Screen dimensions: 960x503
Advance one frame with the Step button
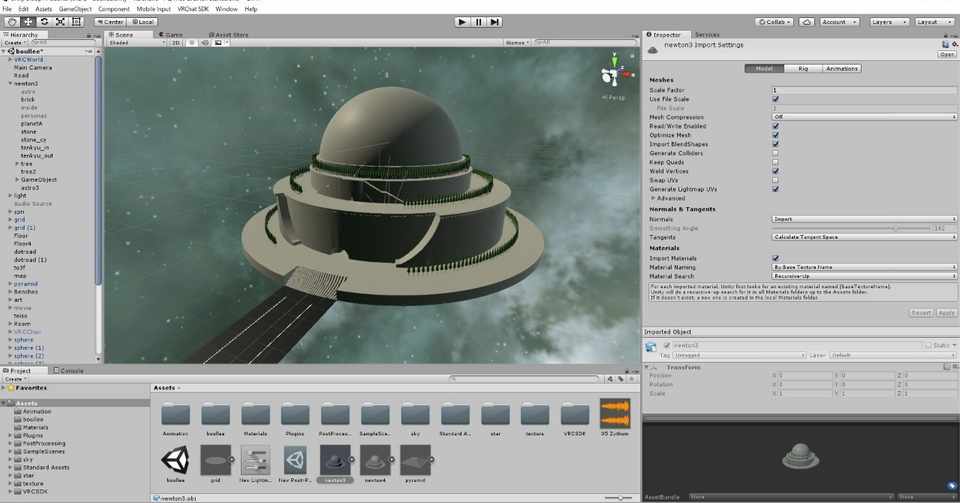(495, 21)
